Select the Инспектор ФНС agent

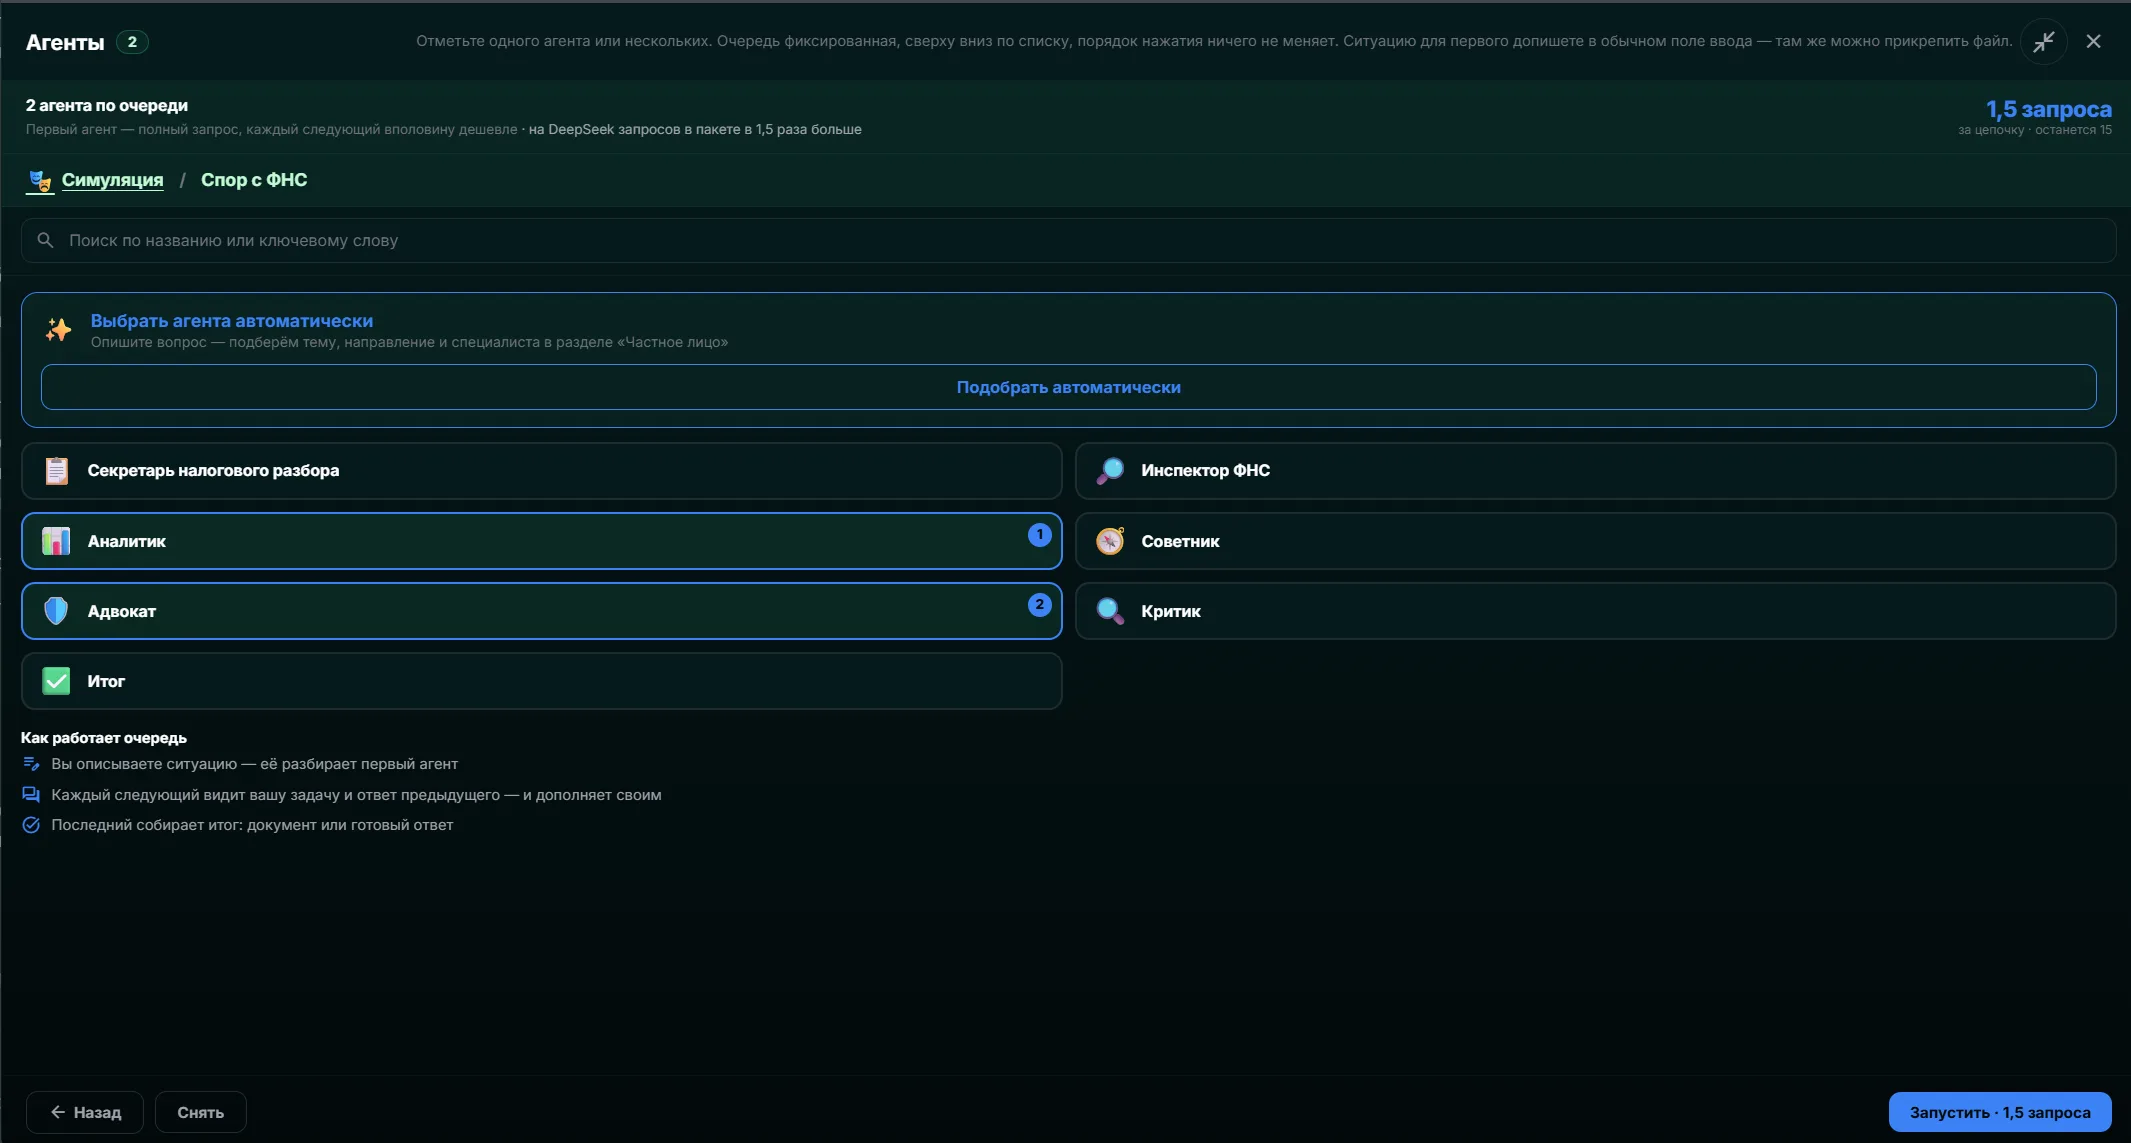coord(1595,471)
